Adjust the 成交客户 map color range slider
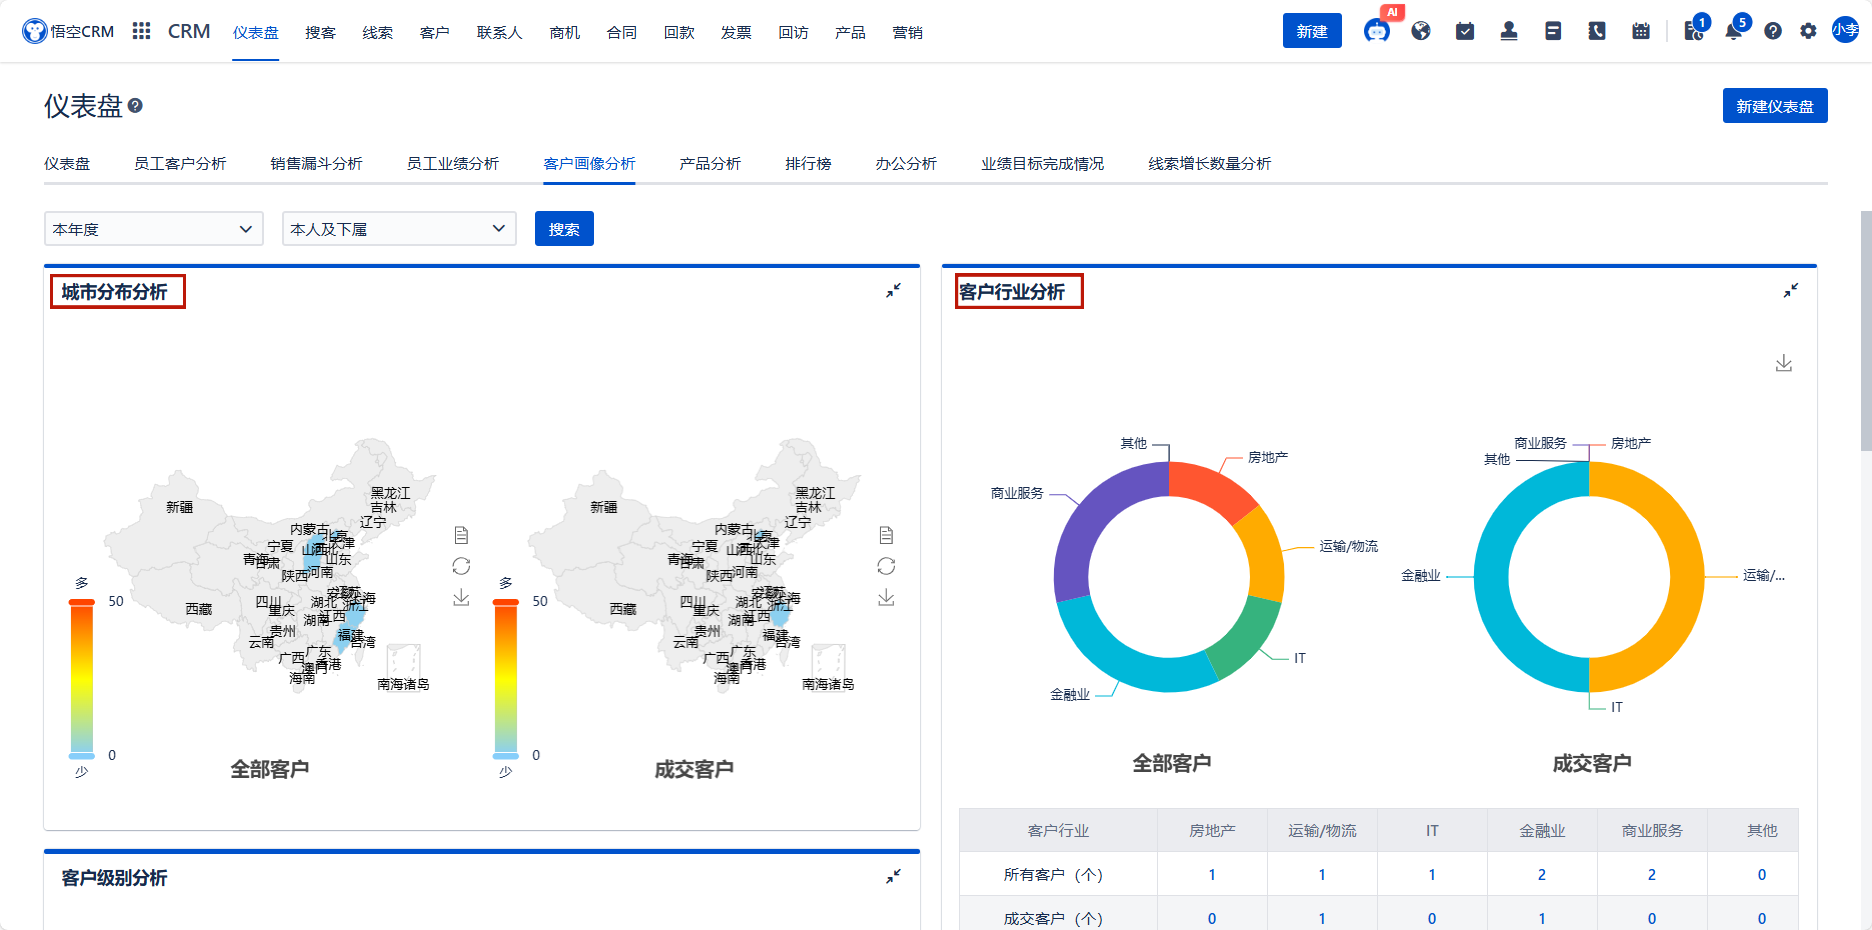This screenshot has height=930, width=1872. coord(506,679)
